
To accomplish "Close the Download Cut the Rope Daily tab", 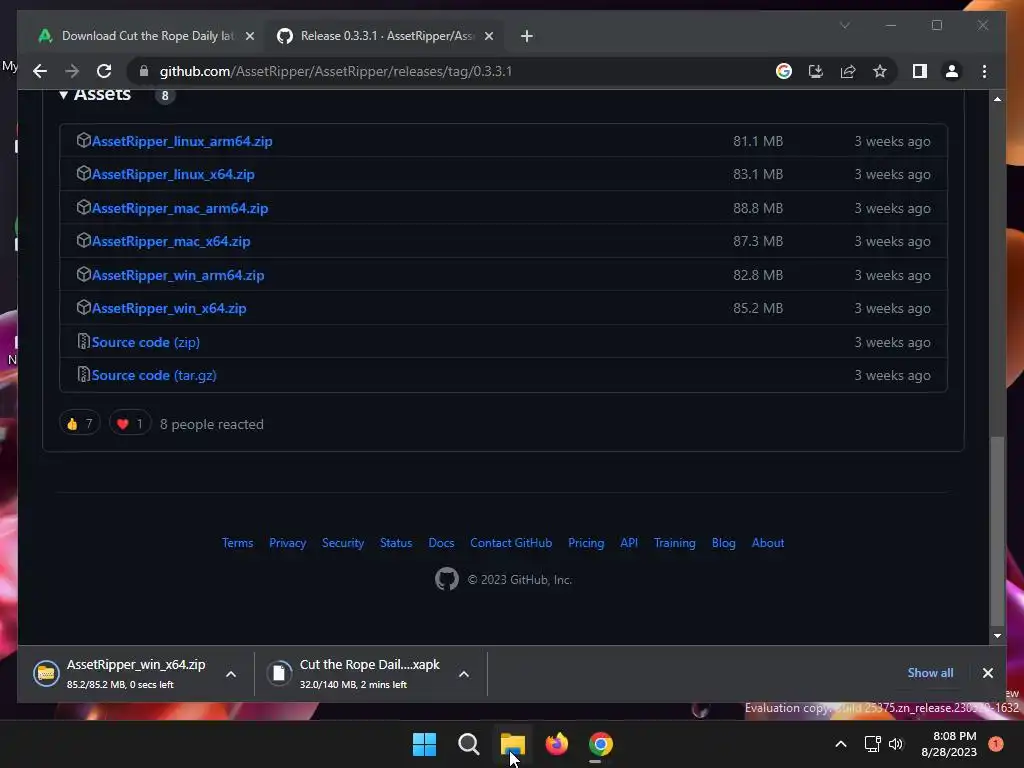I will click(249, 36).
